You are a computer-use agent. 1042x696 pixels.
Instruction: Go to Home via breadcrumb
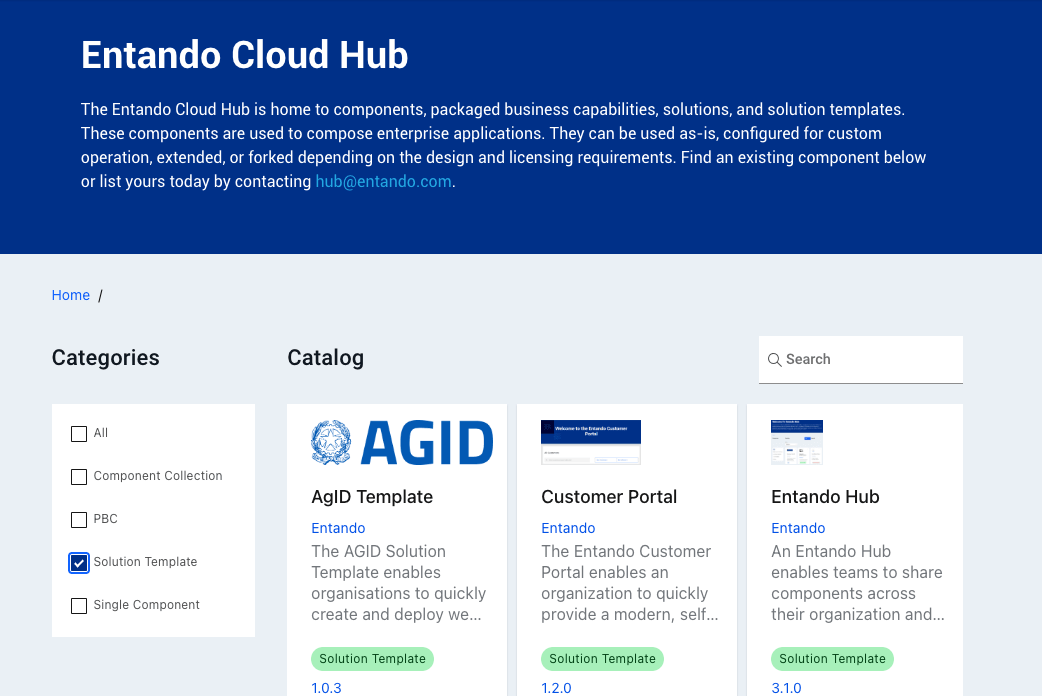pos(71,295)
